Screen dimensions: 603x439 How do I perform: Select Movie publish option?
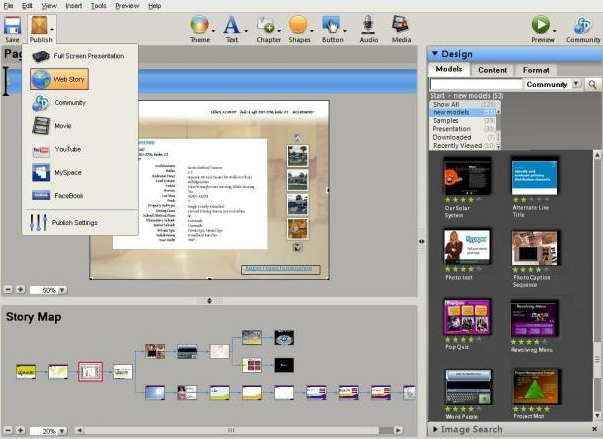(52, 126)
